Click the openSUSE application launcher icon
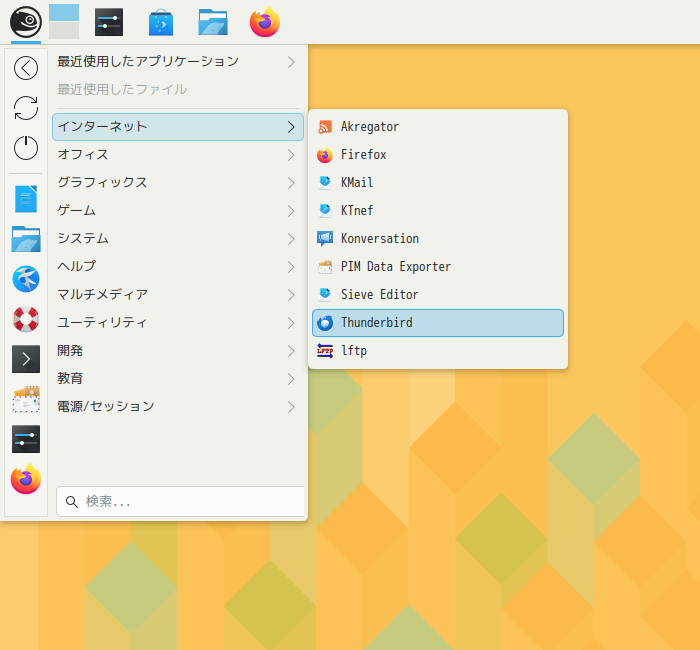 (x=26, y=22)
